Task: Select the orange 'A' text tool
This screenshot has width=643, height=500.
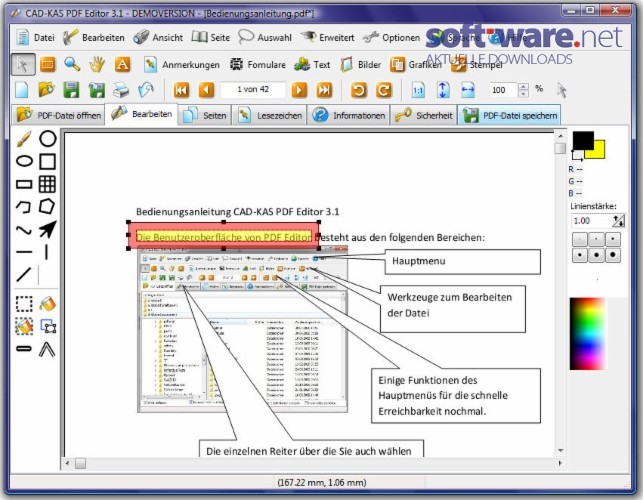Action: point(122,64)
